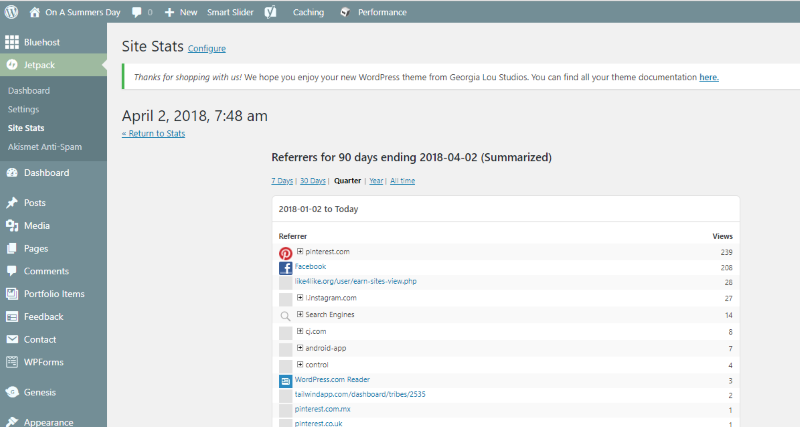The height and width of the screenshot is (427, 800).
Task: Expand the Search Engines referrer row
Action: (x=300, y=315)
